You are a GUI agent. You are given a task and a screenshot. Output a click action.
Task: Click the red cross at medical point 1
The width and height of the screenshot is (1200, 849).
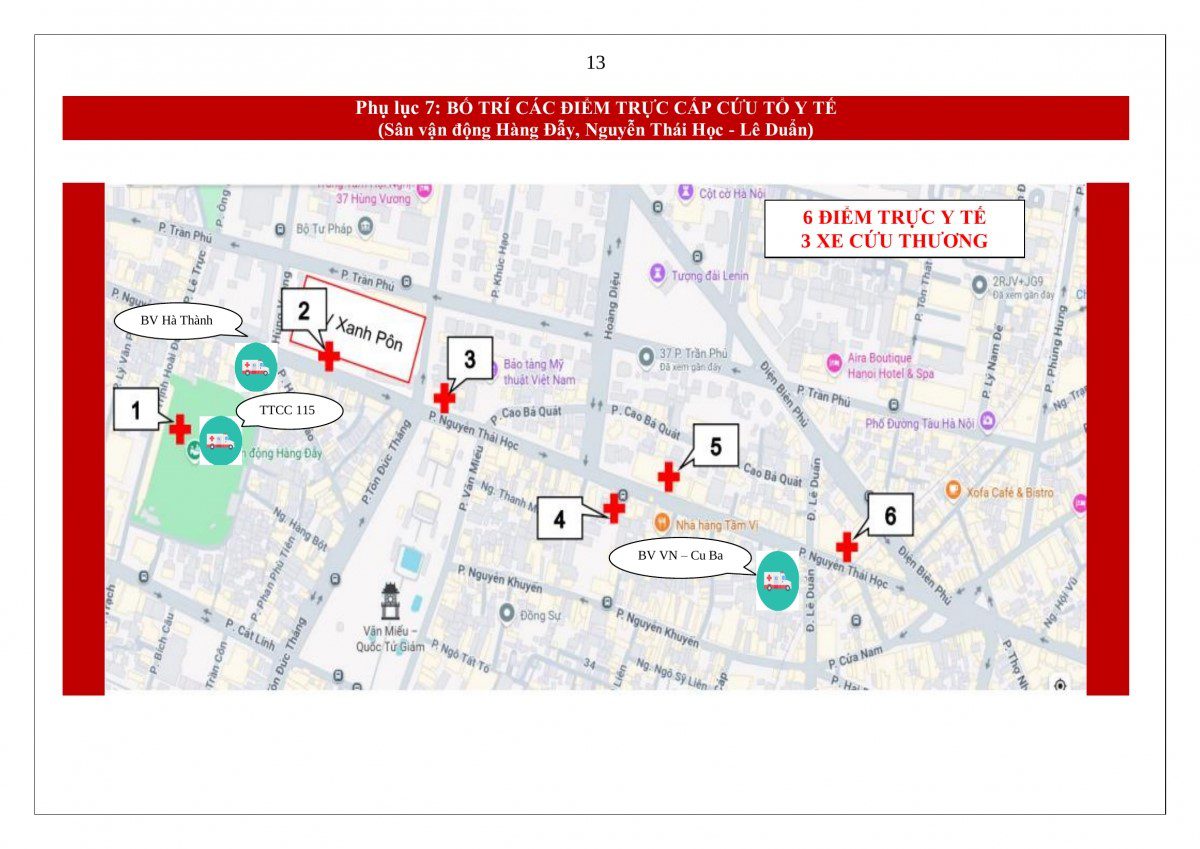(180, 429)
